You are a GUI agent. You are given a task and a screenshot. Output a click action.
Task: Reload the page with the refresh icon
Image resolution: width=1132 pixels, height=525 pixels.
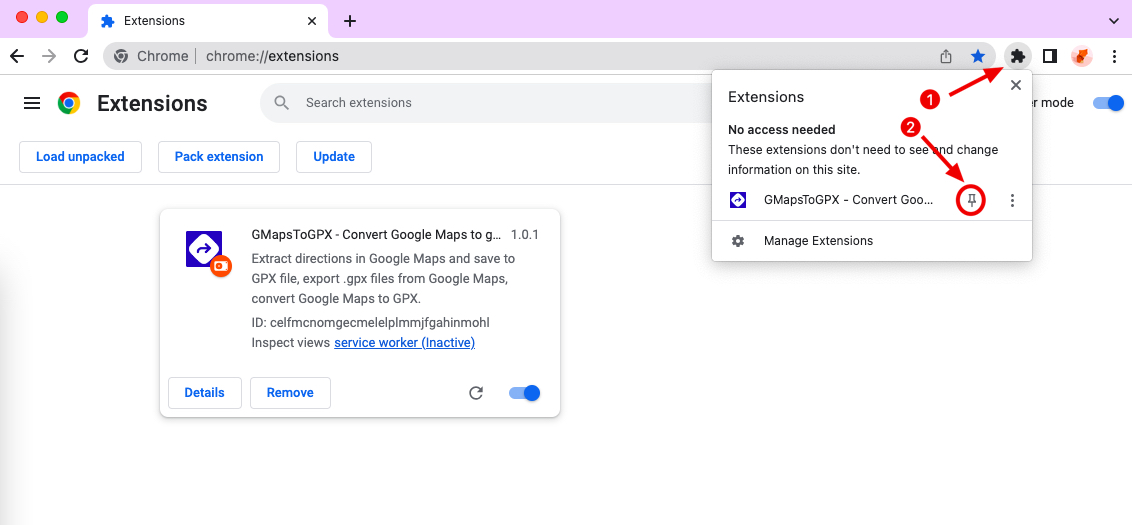pyautogui.click(x=82, y=56)
